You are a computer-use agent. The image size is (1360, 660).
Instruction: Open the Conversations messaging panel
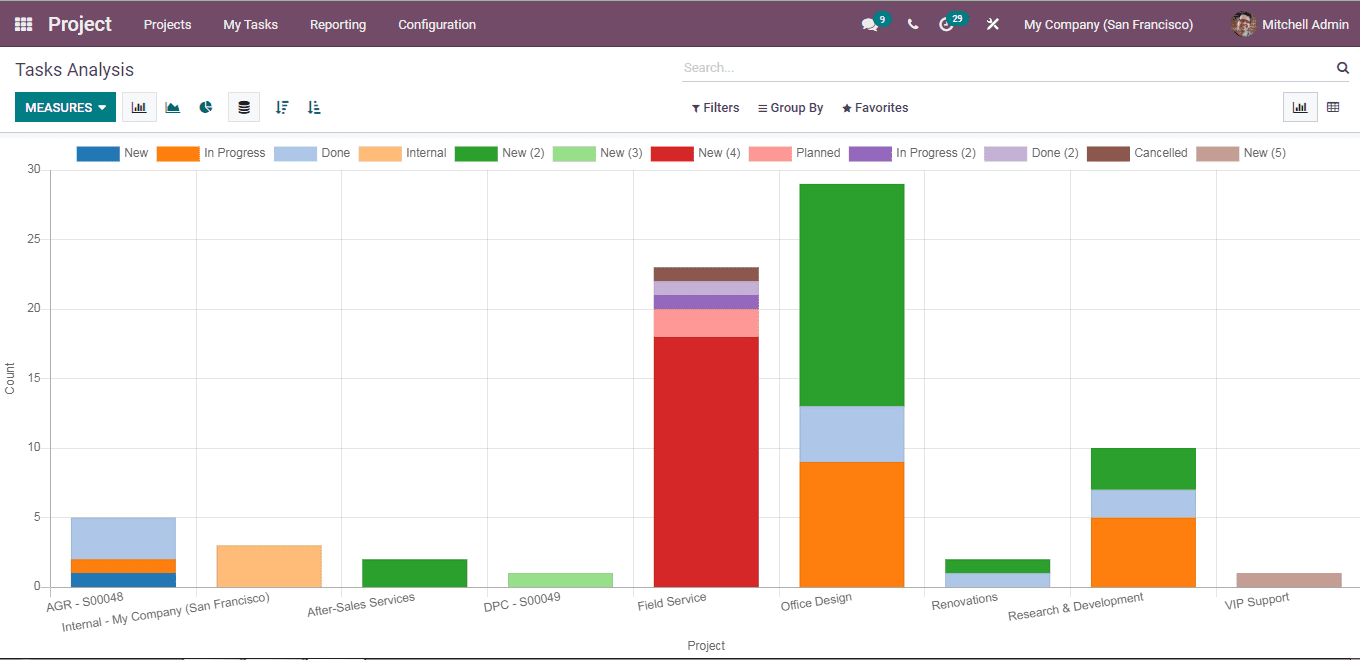coord(867,23)
